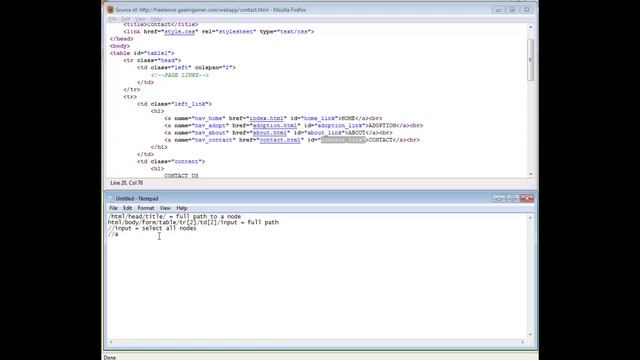The width and height of the screenshot is (640, 360).
Task: Click Notepad vertical scroll-down arrow
Action: point(531,335)
